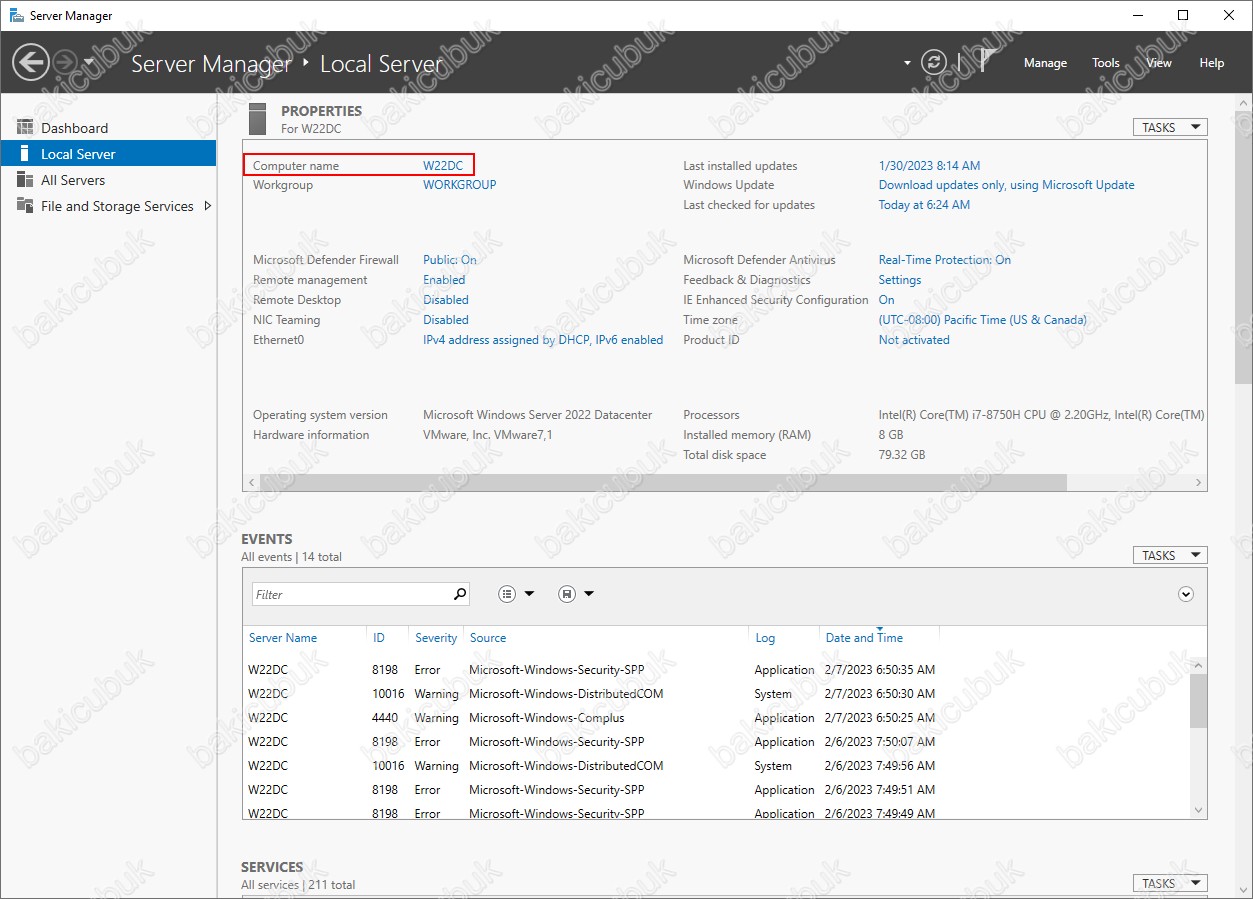Image resolution: width=1253 pixels, height=899 pixels.
Task: Click the magnifier search icon in Filter box
Action: [x=460, y=594]
